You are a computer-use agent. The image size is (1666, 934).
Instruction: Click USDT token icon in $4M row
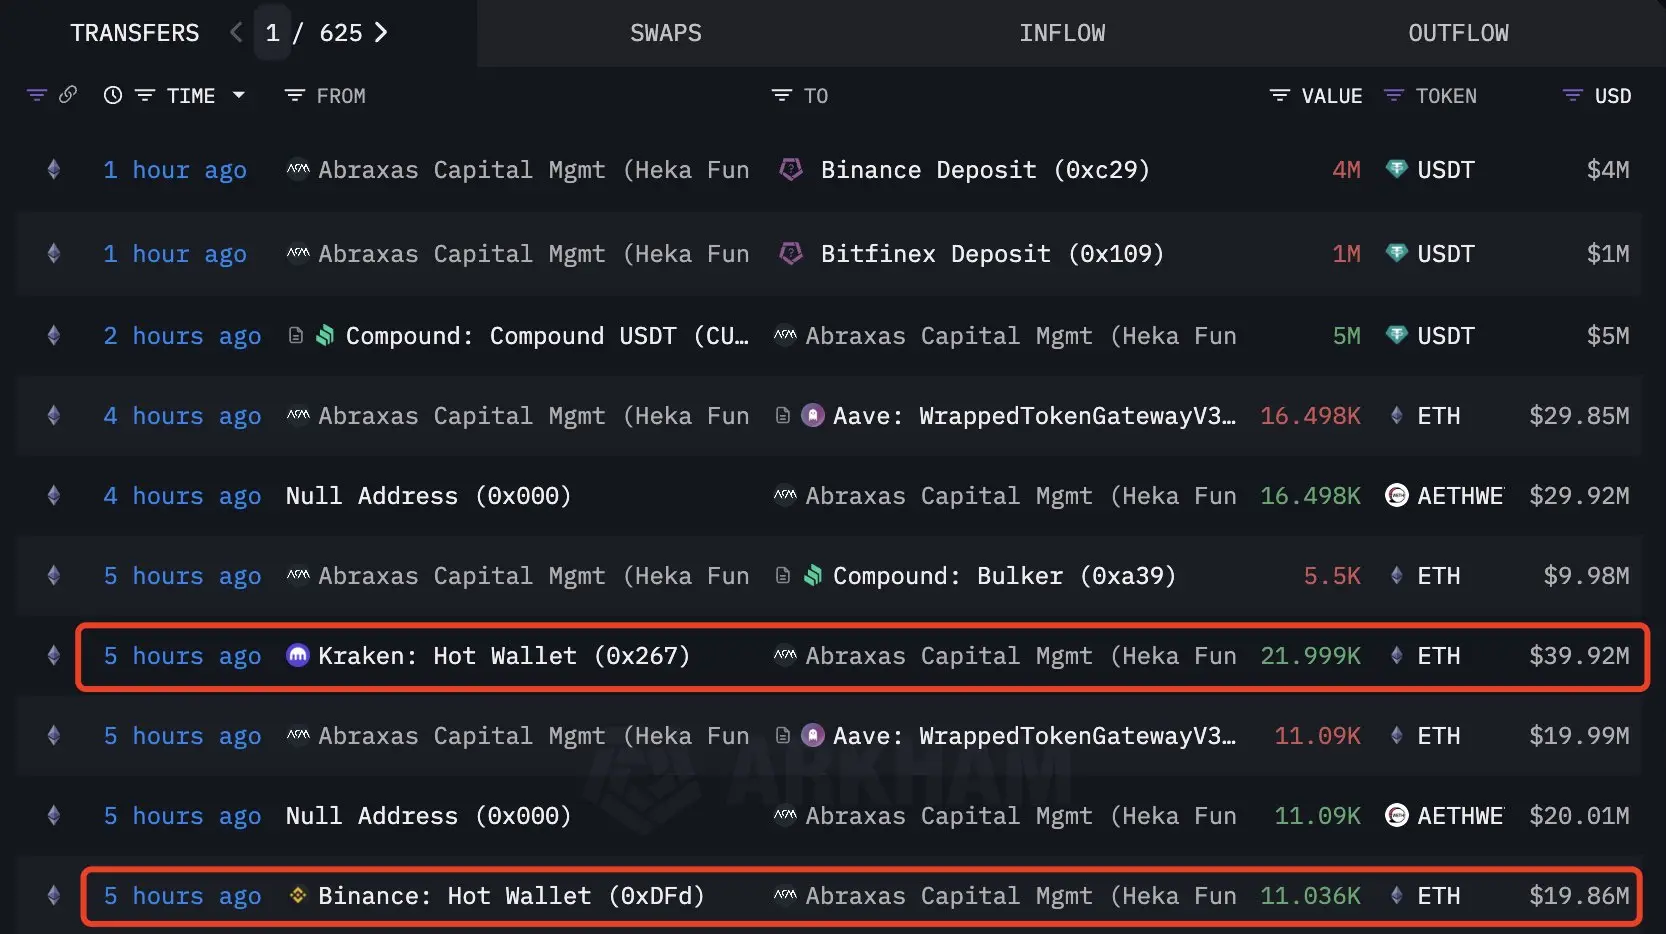1397,169
